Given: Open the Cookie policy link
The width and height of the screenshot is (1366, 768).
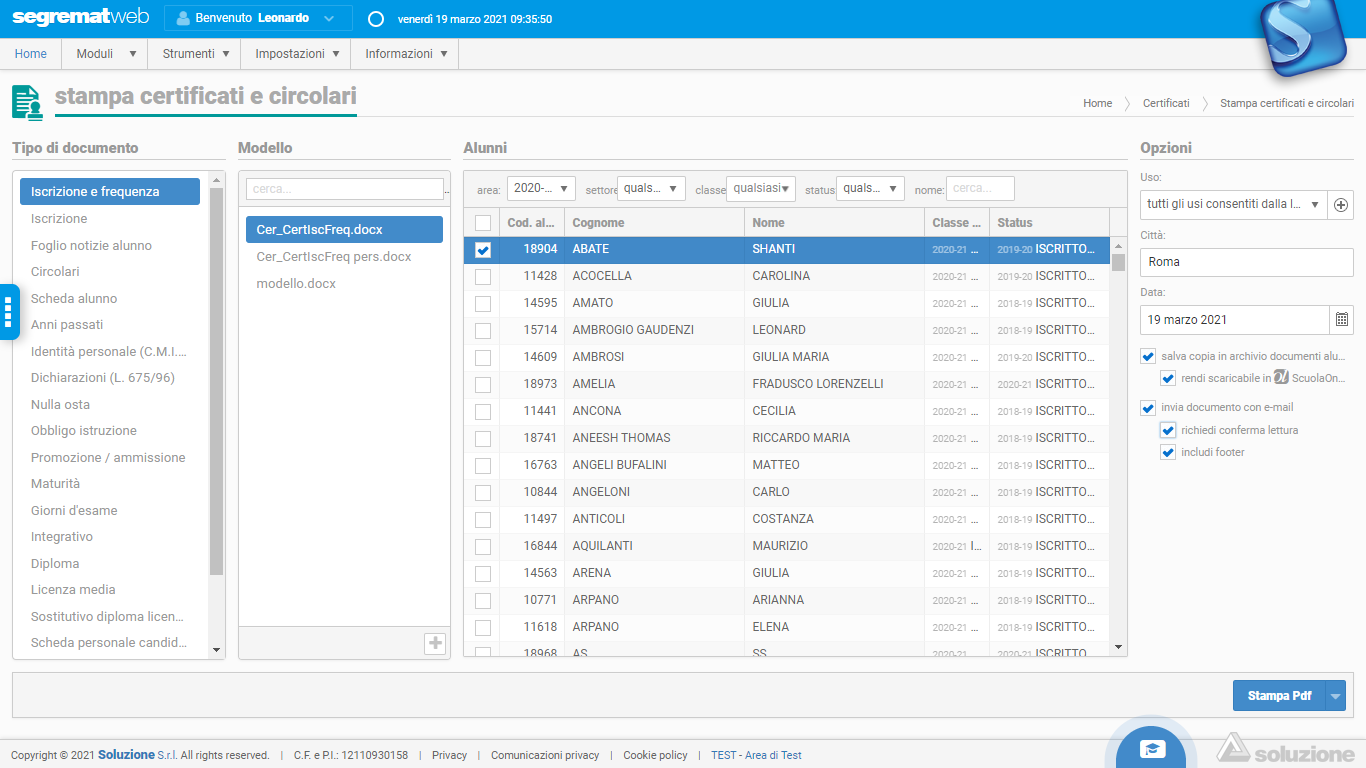Looking at the screenshot, I should click(x=655, y=755).
